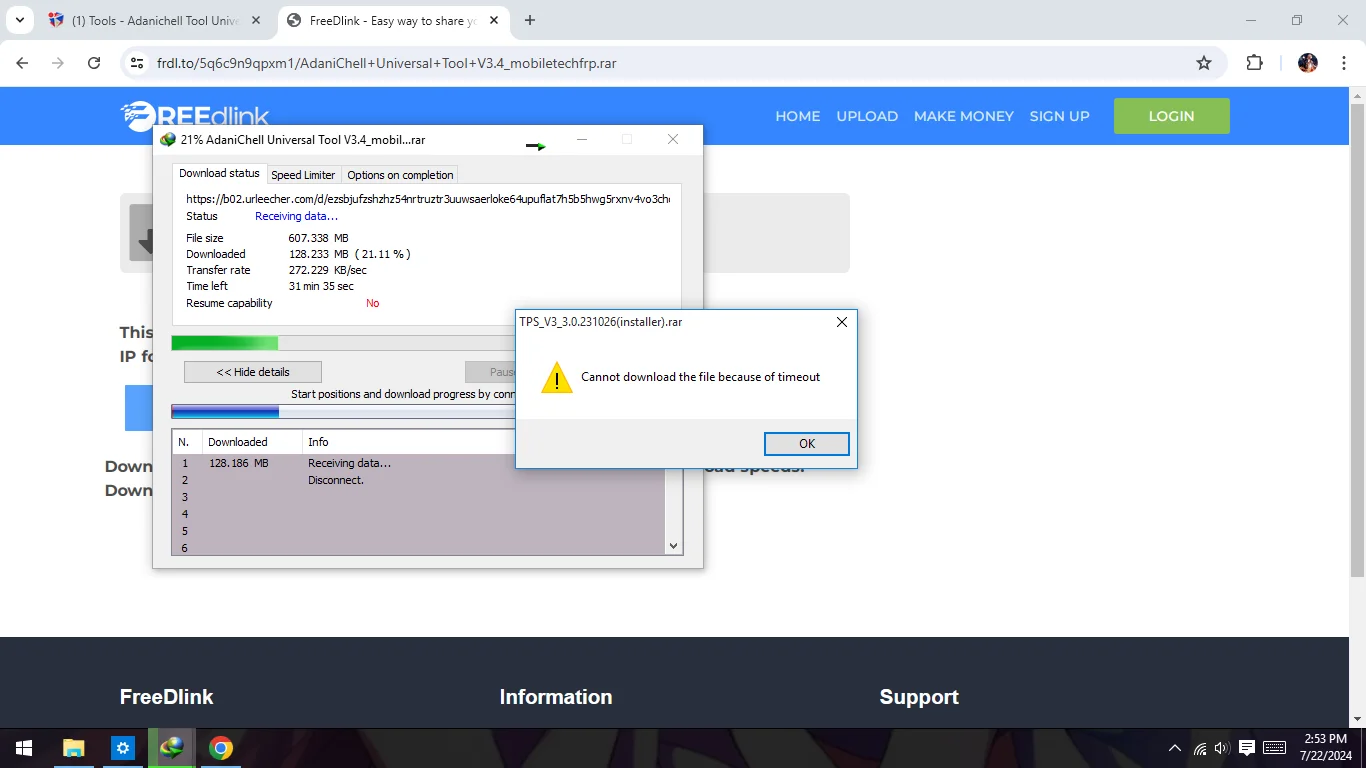Click the Internet Download Manager taskbar icon

[x=172, y=748]
